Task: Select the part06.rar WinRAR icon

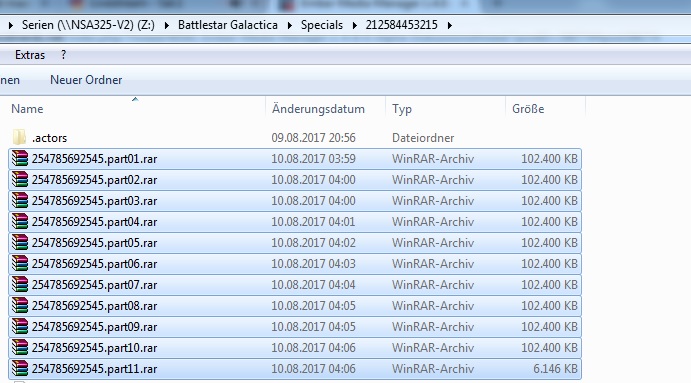Action: (x=20, y=264)
